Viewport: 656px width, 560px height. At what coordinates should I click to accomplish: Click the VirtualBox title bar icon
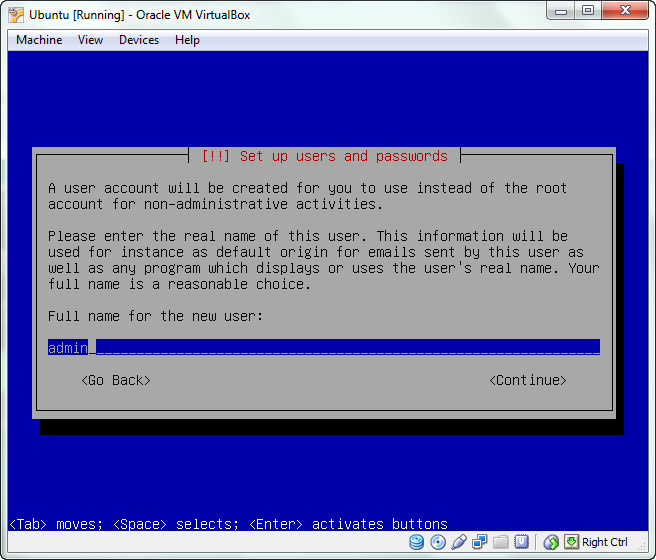16,15
